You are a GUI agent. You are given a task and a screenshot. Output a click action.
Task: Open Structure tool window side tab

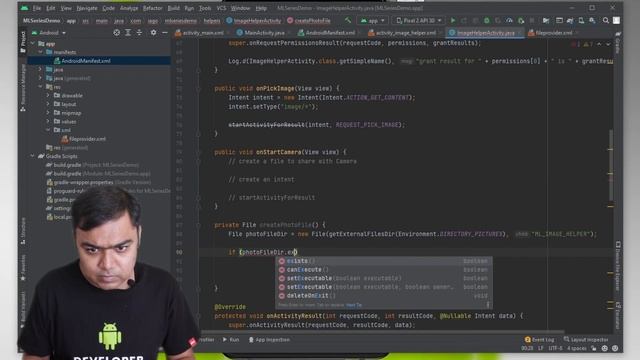pos(23,231)
